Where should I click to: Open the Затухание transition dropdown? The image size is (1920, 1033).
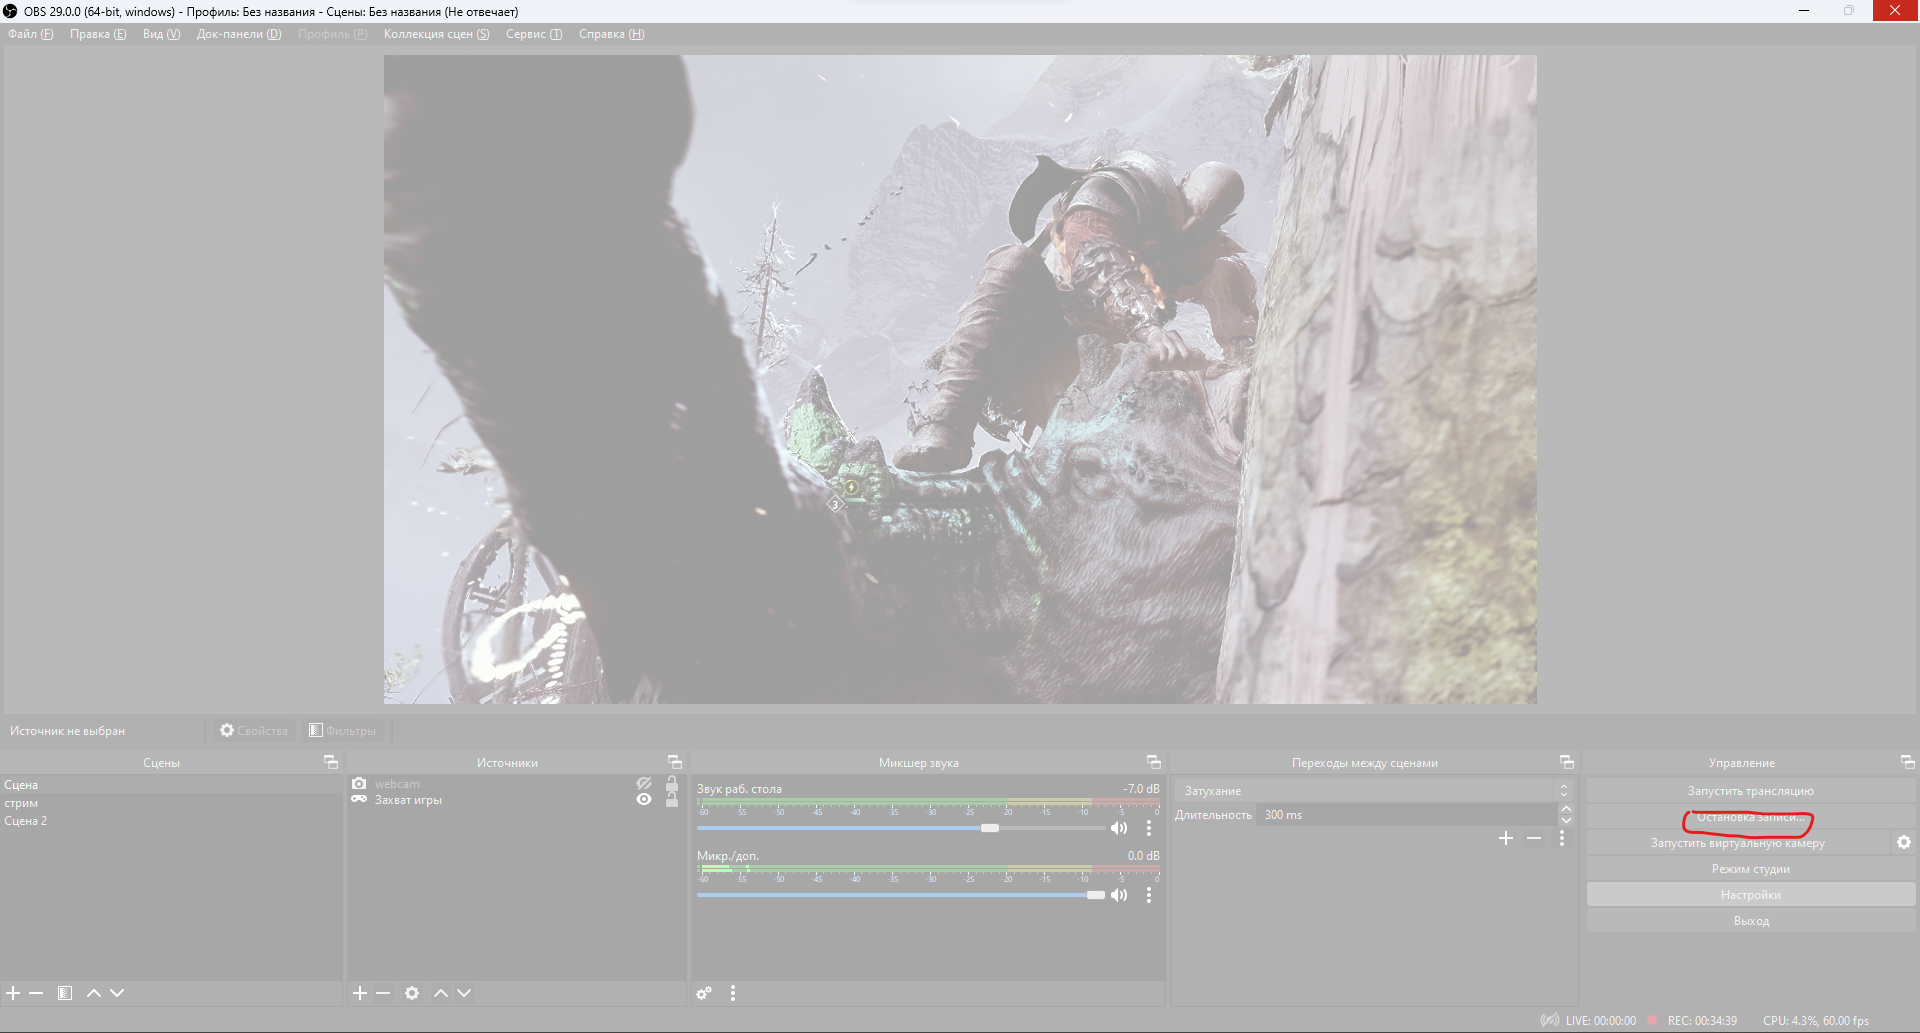click(x=1373, y=791)
